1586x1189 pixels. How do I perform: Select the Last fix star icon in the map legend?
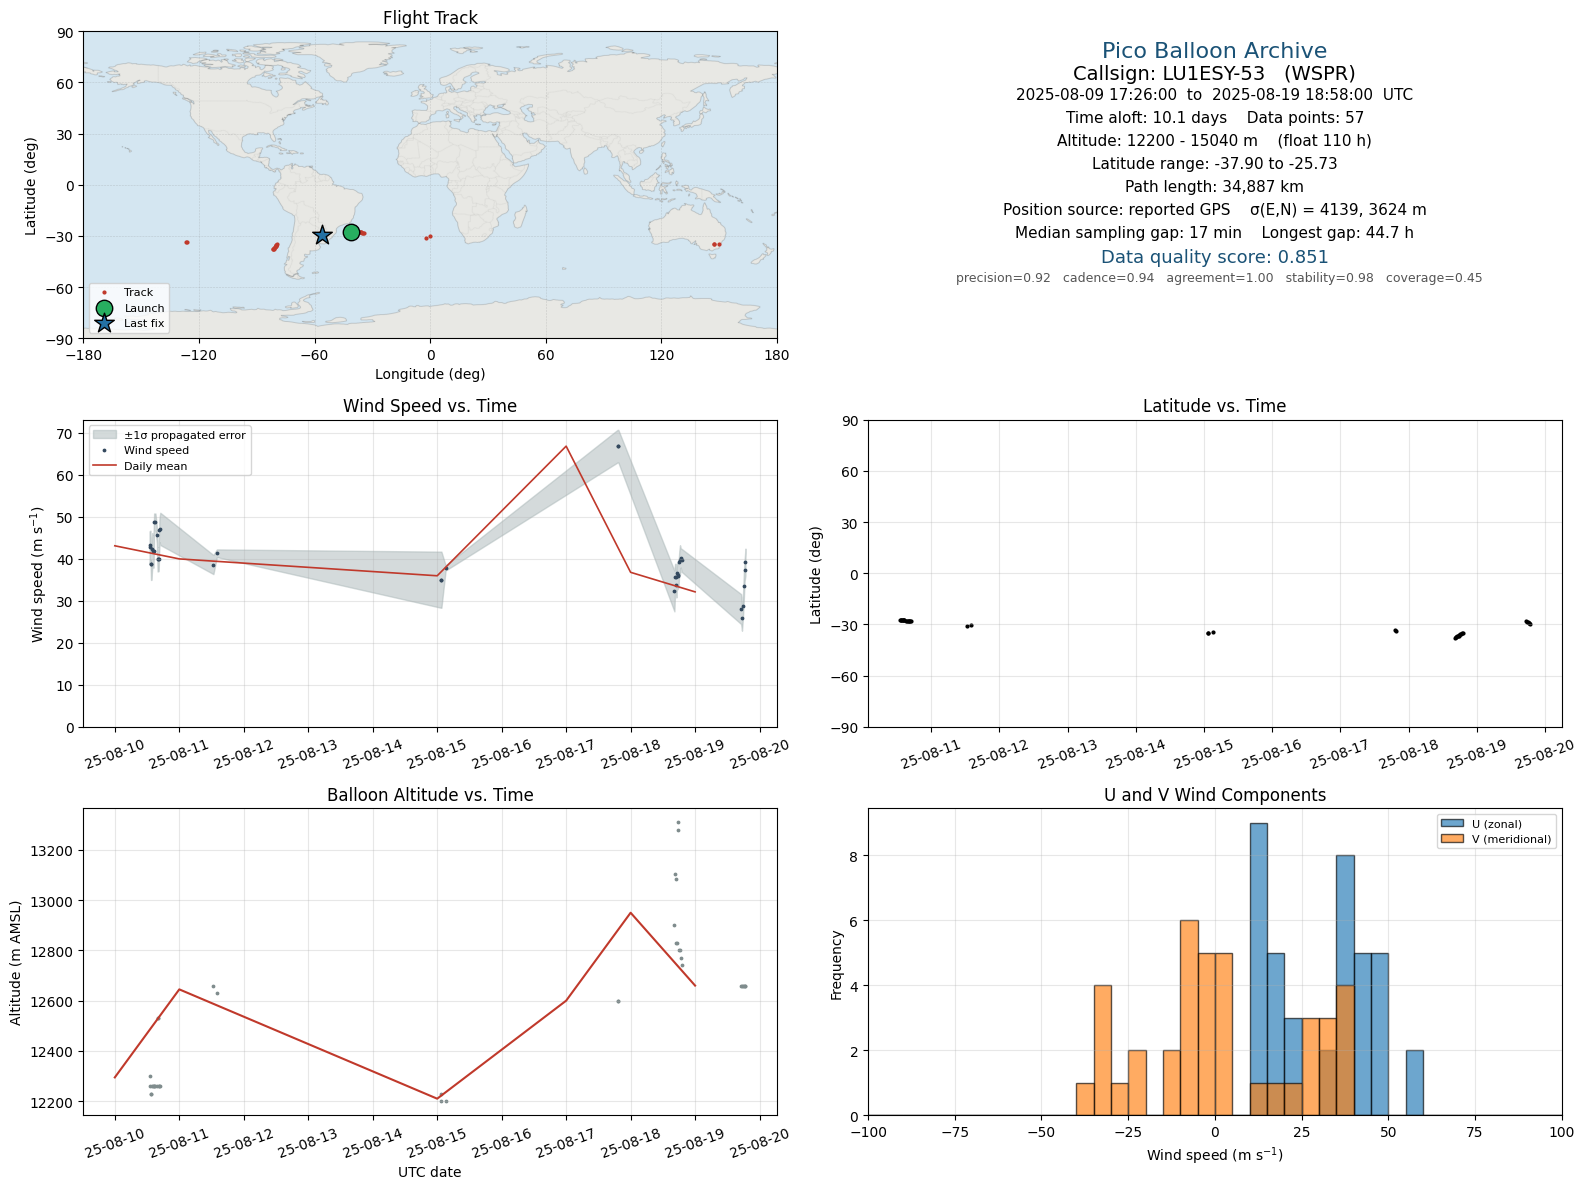pyautogui.click(x=104, y=323)
